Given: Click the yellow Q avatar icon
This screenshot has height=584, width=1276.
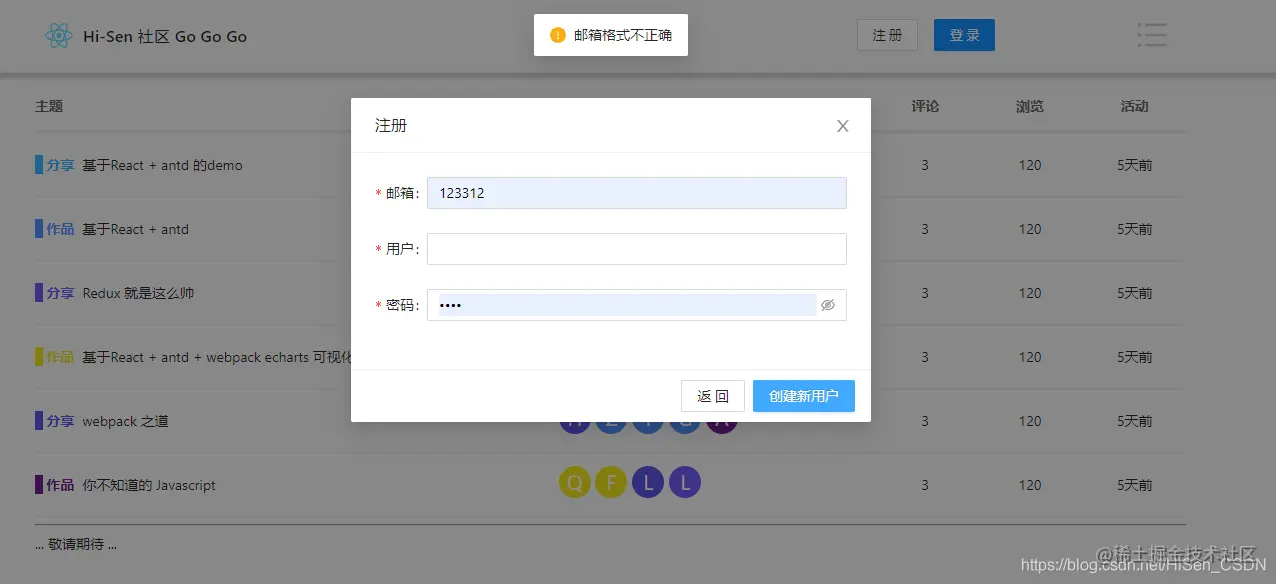Looking at the screenshot, I should point(574,482).
